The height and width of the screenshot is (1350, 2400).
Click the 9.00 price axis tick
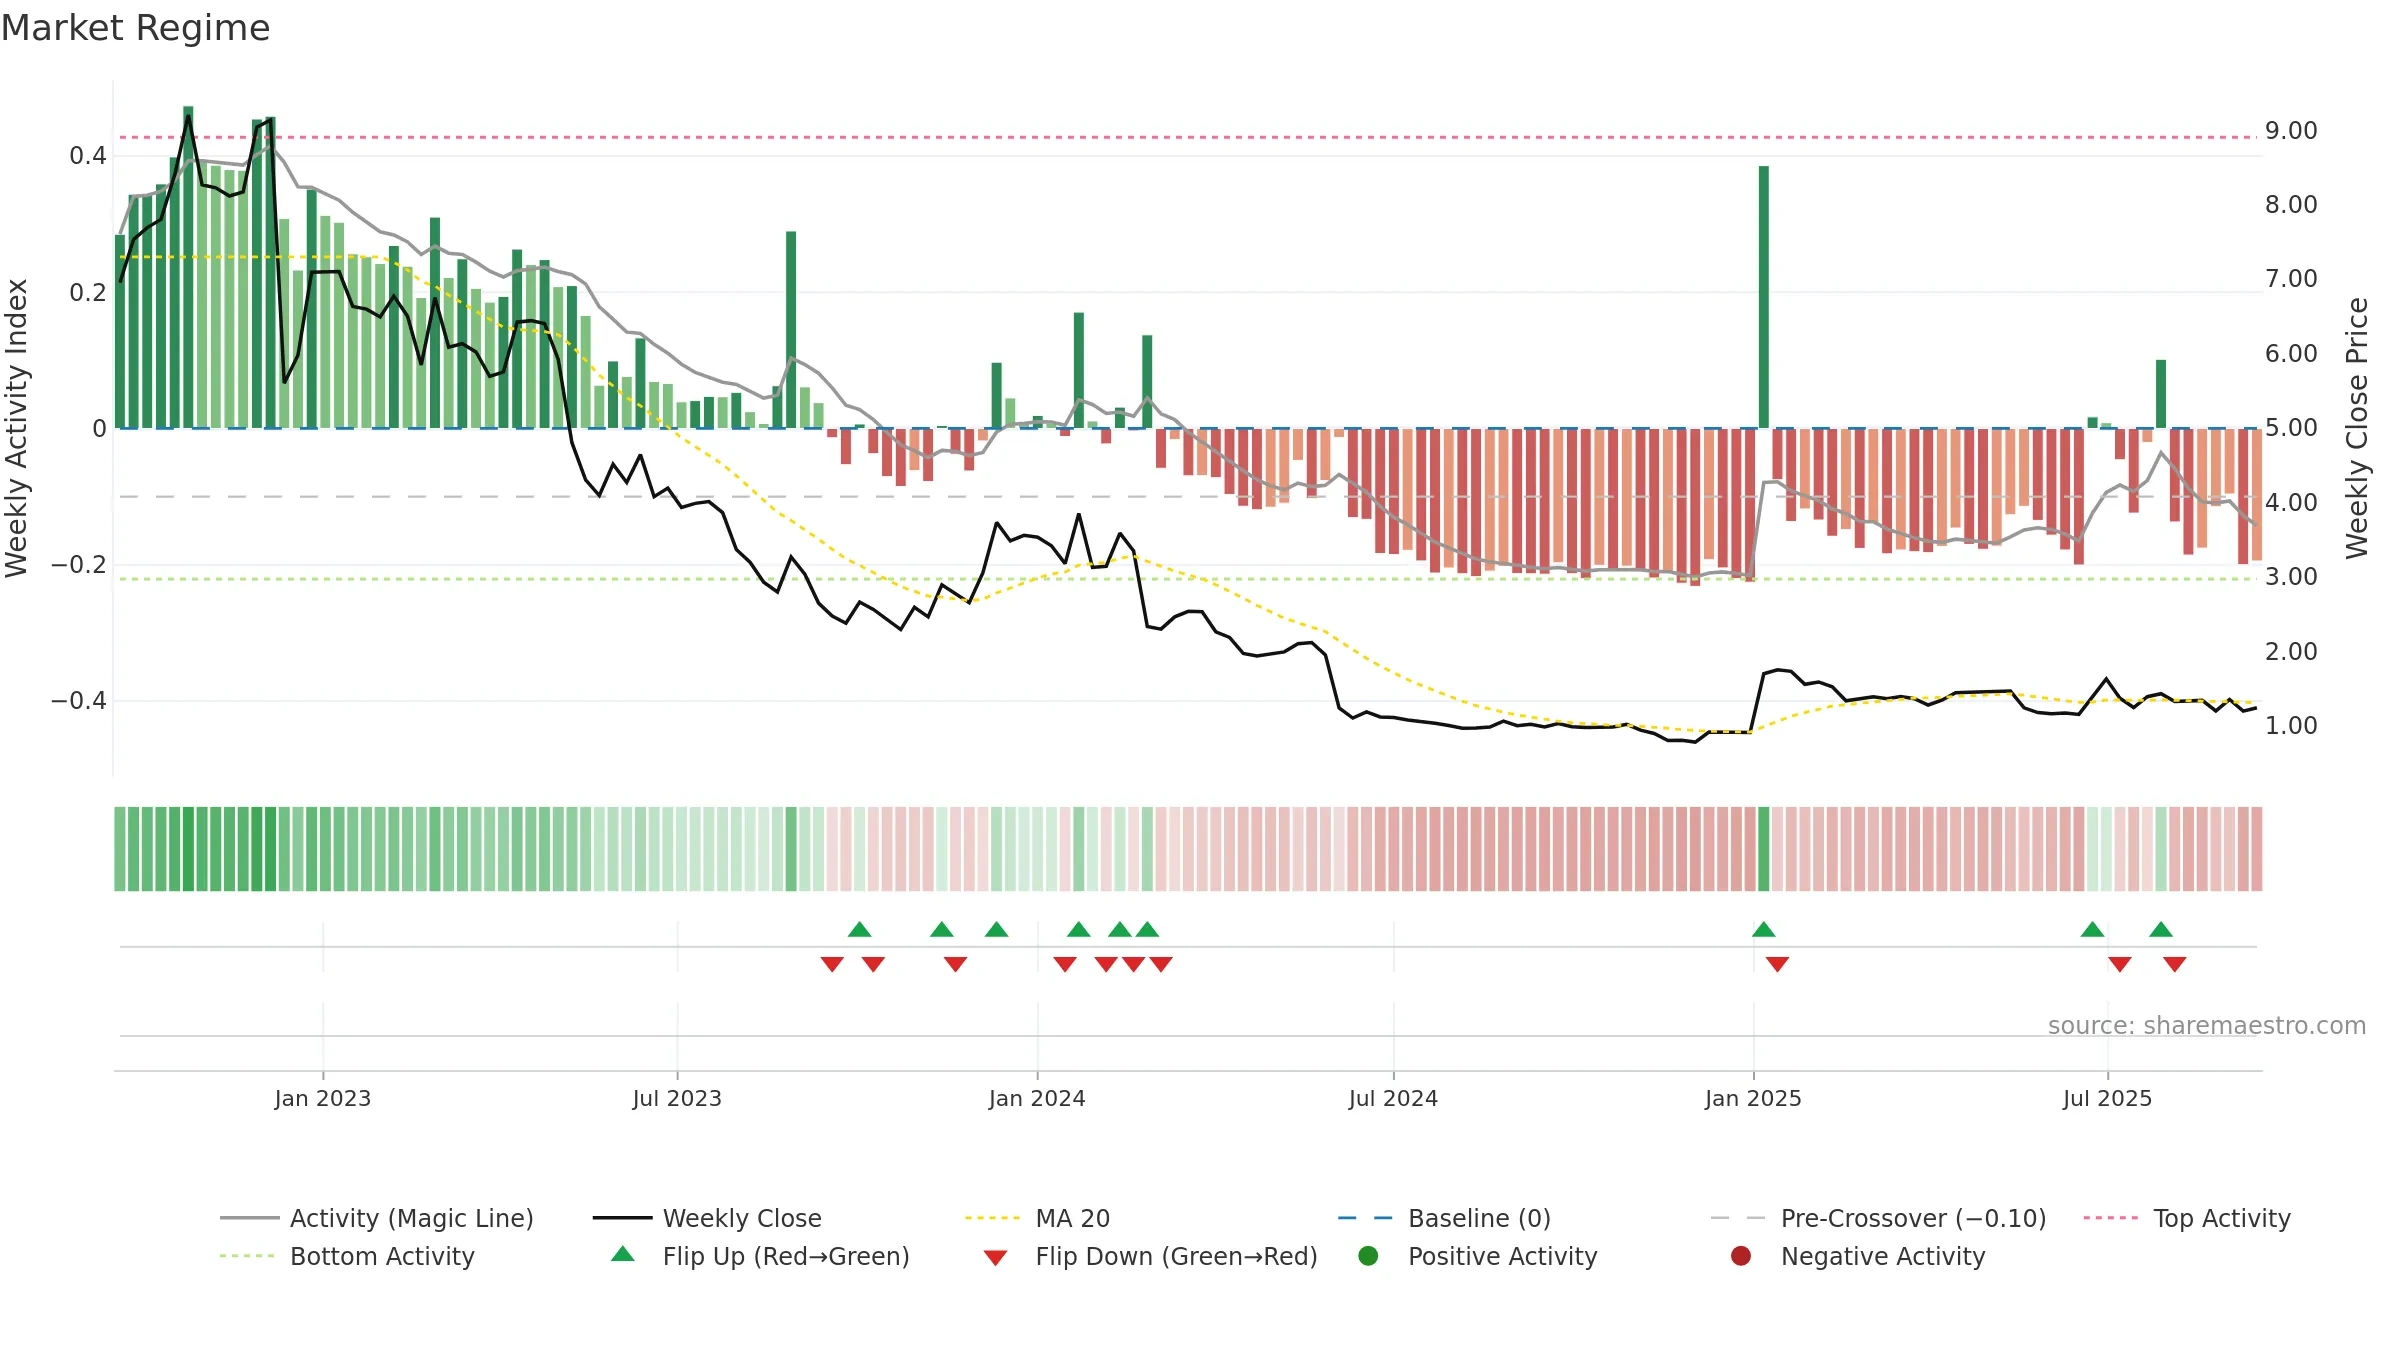2291,131
